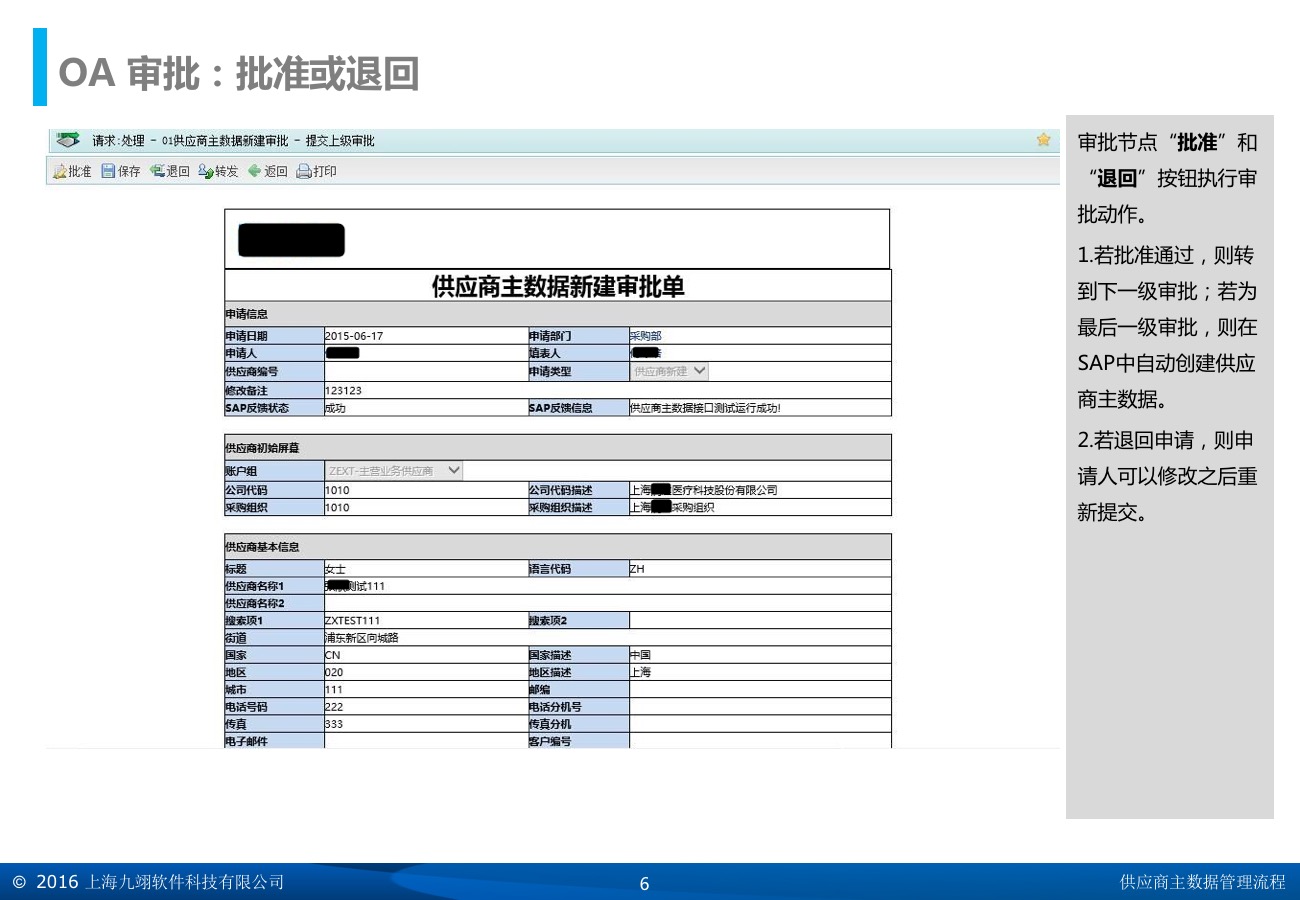Click the 搜索项1 field with ZXTEST111

tap(425, 621)
